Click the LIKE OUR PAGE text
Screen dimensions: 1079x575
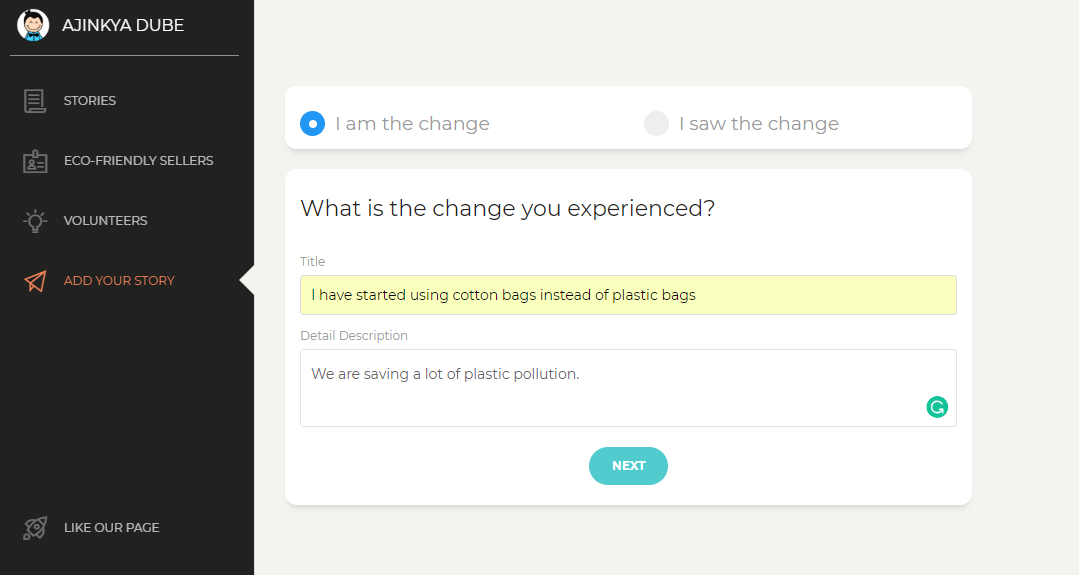point(111,528)
